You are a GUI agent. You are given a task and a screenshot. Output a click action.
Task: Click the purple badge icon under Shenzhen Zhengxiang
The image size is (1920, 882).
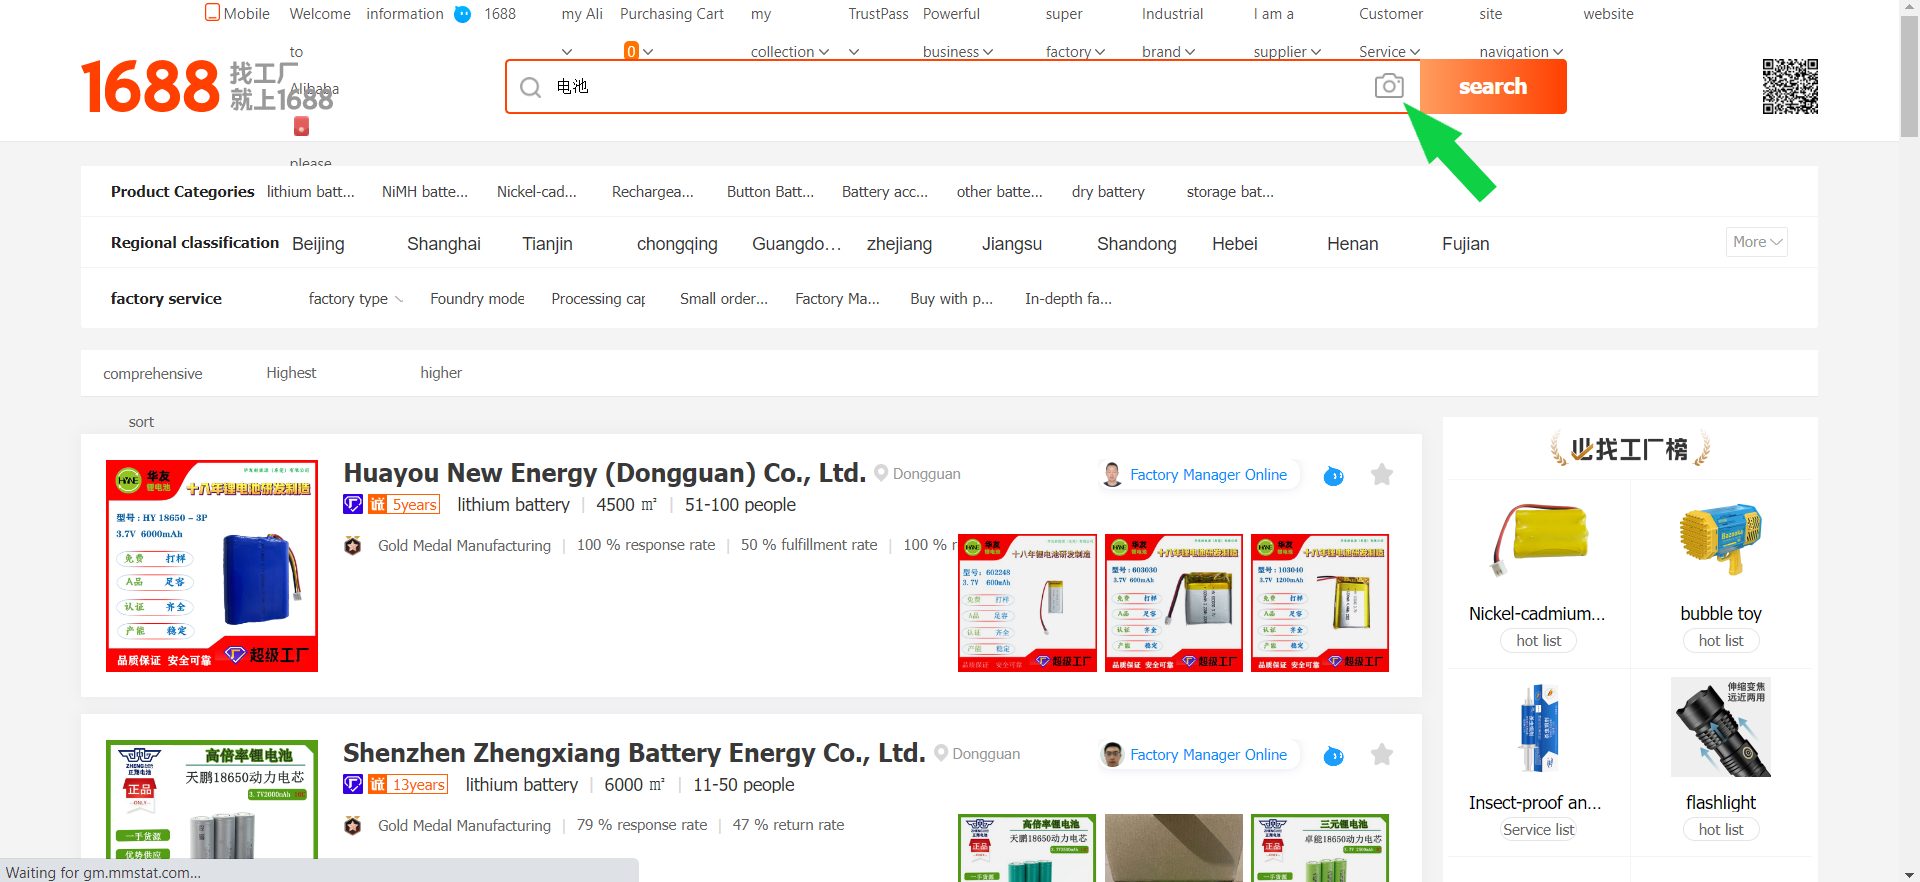(x=353, y=784)
